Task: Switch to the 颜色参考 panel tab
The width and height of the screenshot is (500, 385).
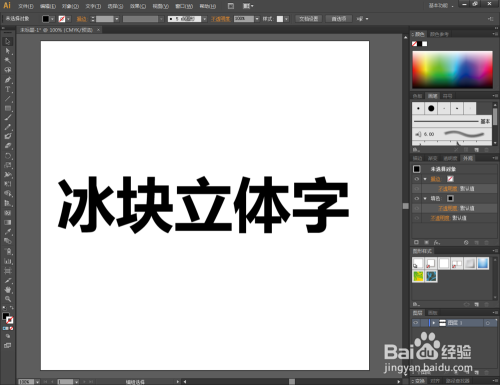Action: (x=439, y=34)
